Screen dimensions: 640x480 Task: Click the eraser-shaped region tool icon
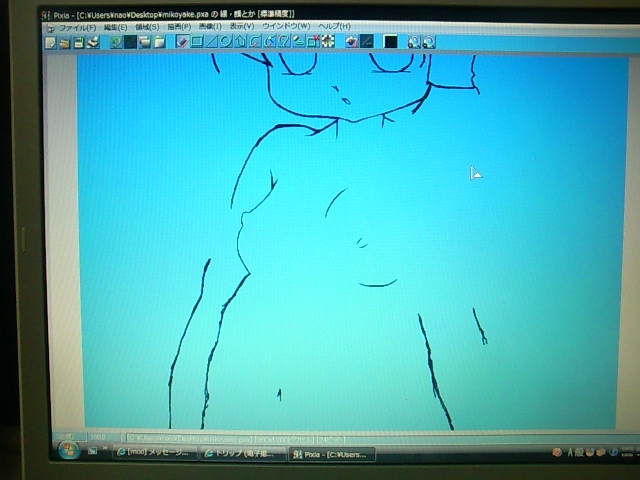tap(299, 42)
